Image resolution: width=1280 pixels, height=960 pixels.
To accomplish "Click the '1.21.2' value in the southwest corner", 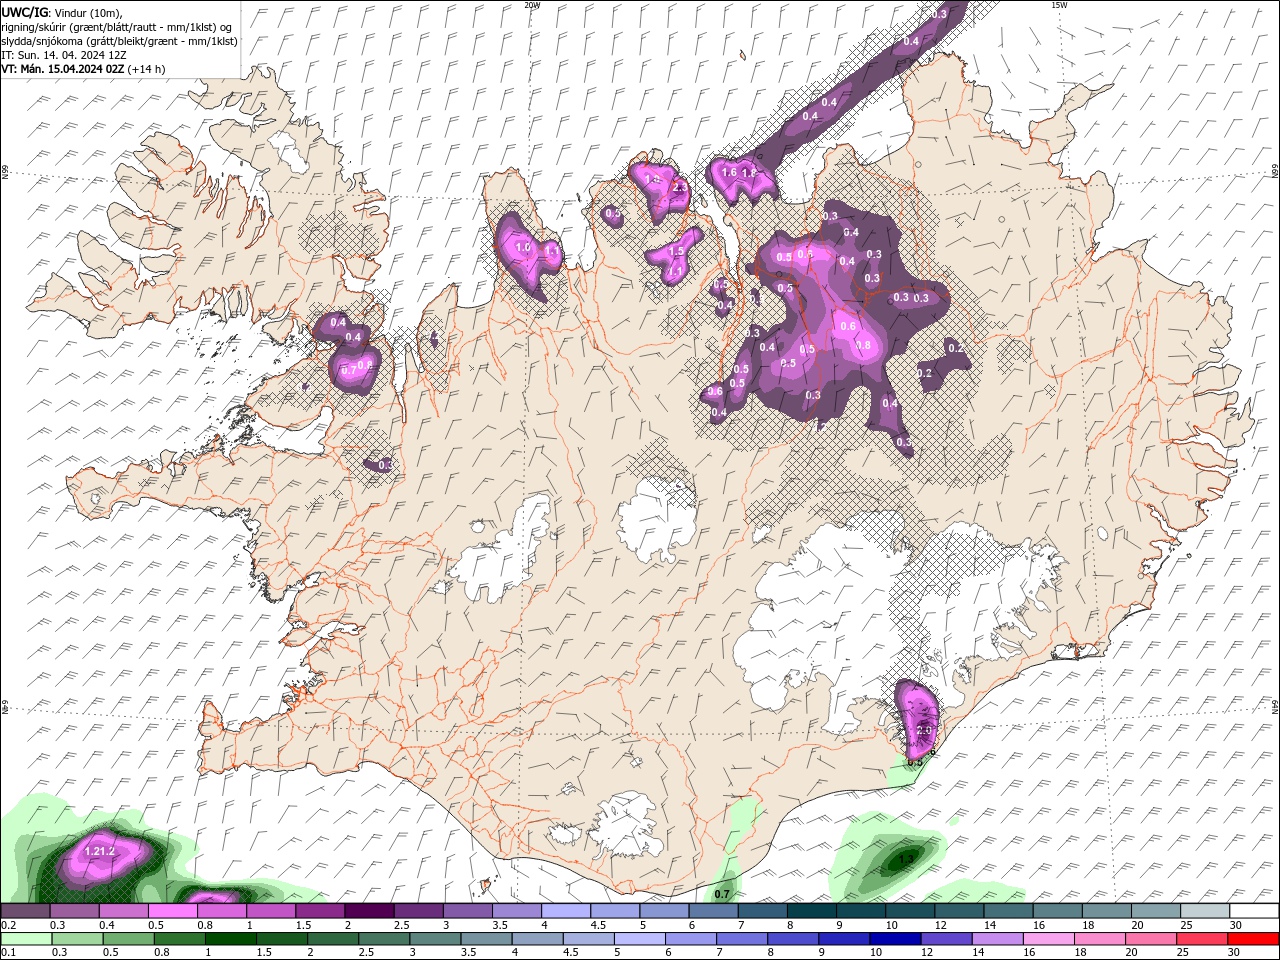I will point(101,851).
